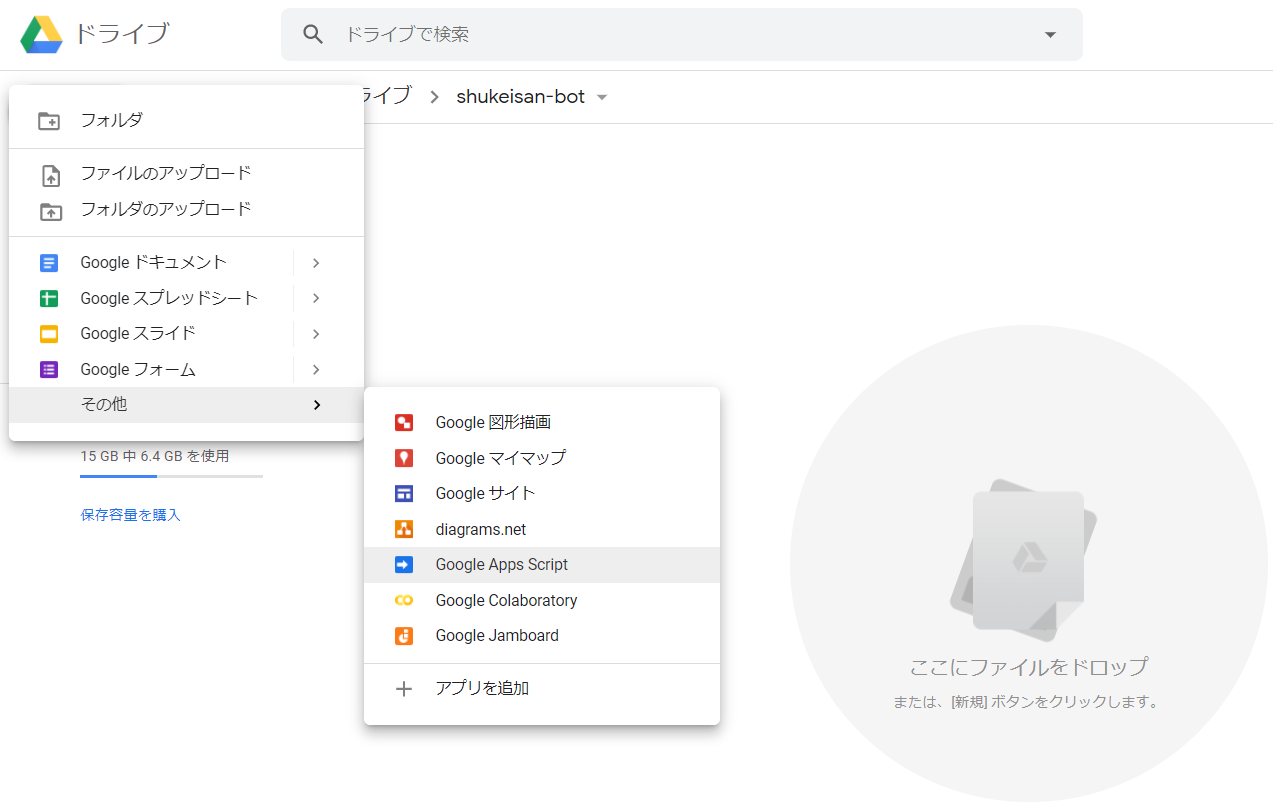Click the Google Drive logo

click(x=42, y=34)
